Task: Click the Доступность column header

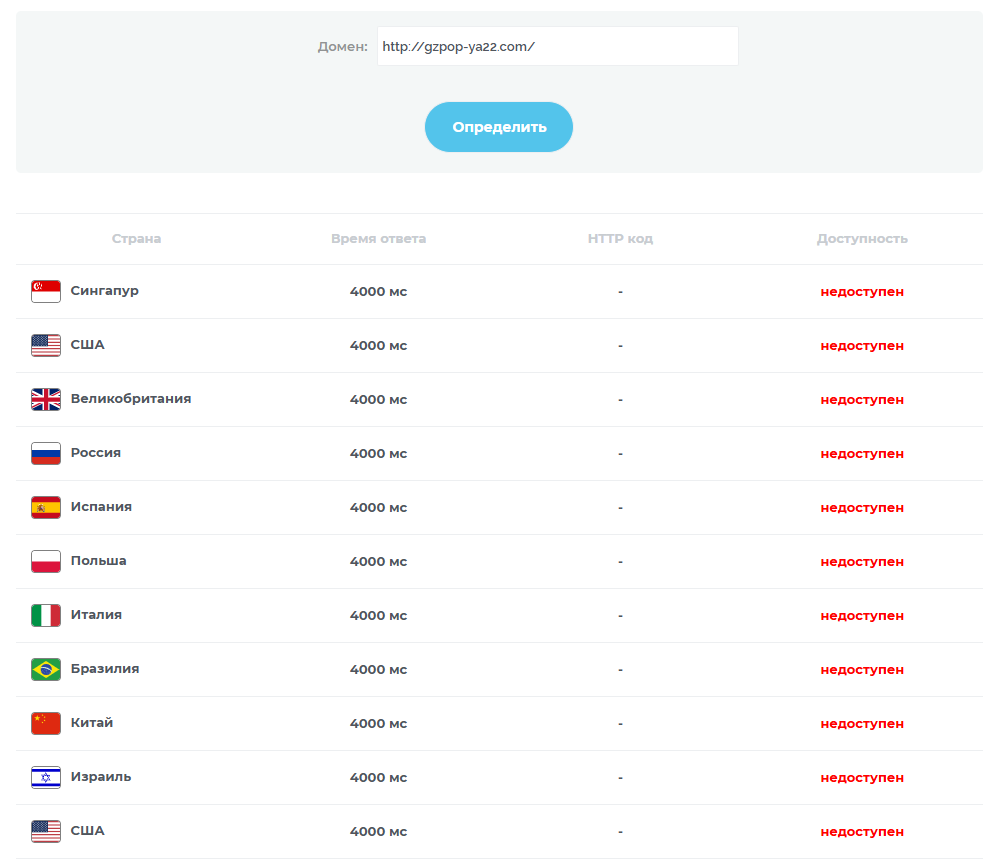Action: [862, 239]
